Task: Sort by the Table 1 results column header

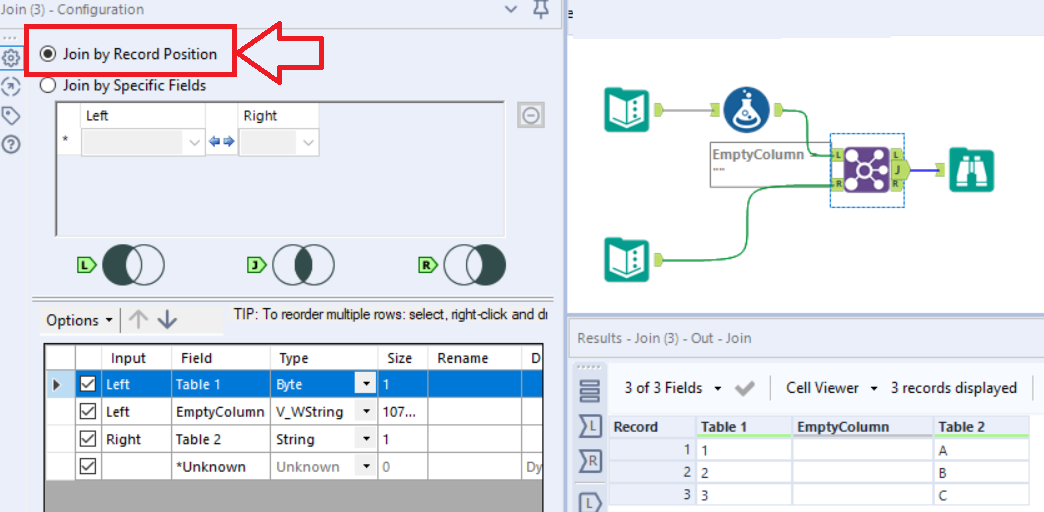Action: (744, 427)
